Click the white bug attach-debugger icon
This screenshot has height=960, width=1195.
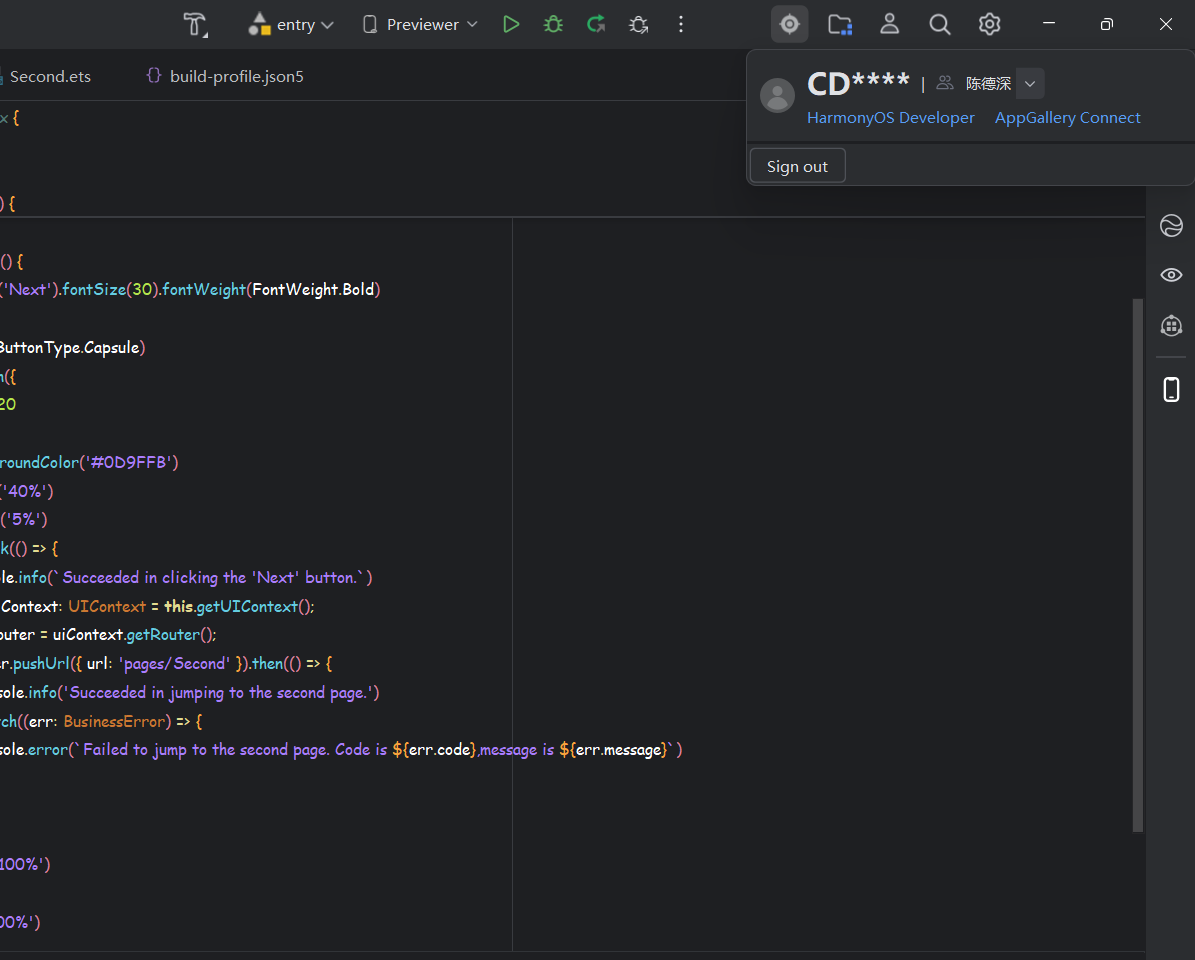pyautogui.click(x=638, y=24)
